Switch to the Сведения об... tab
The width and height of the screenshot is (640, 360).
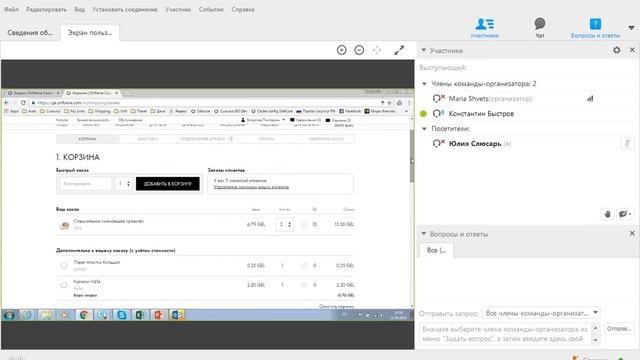click(30, 33)
